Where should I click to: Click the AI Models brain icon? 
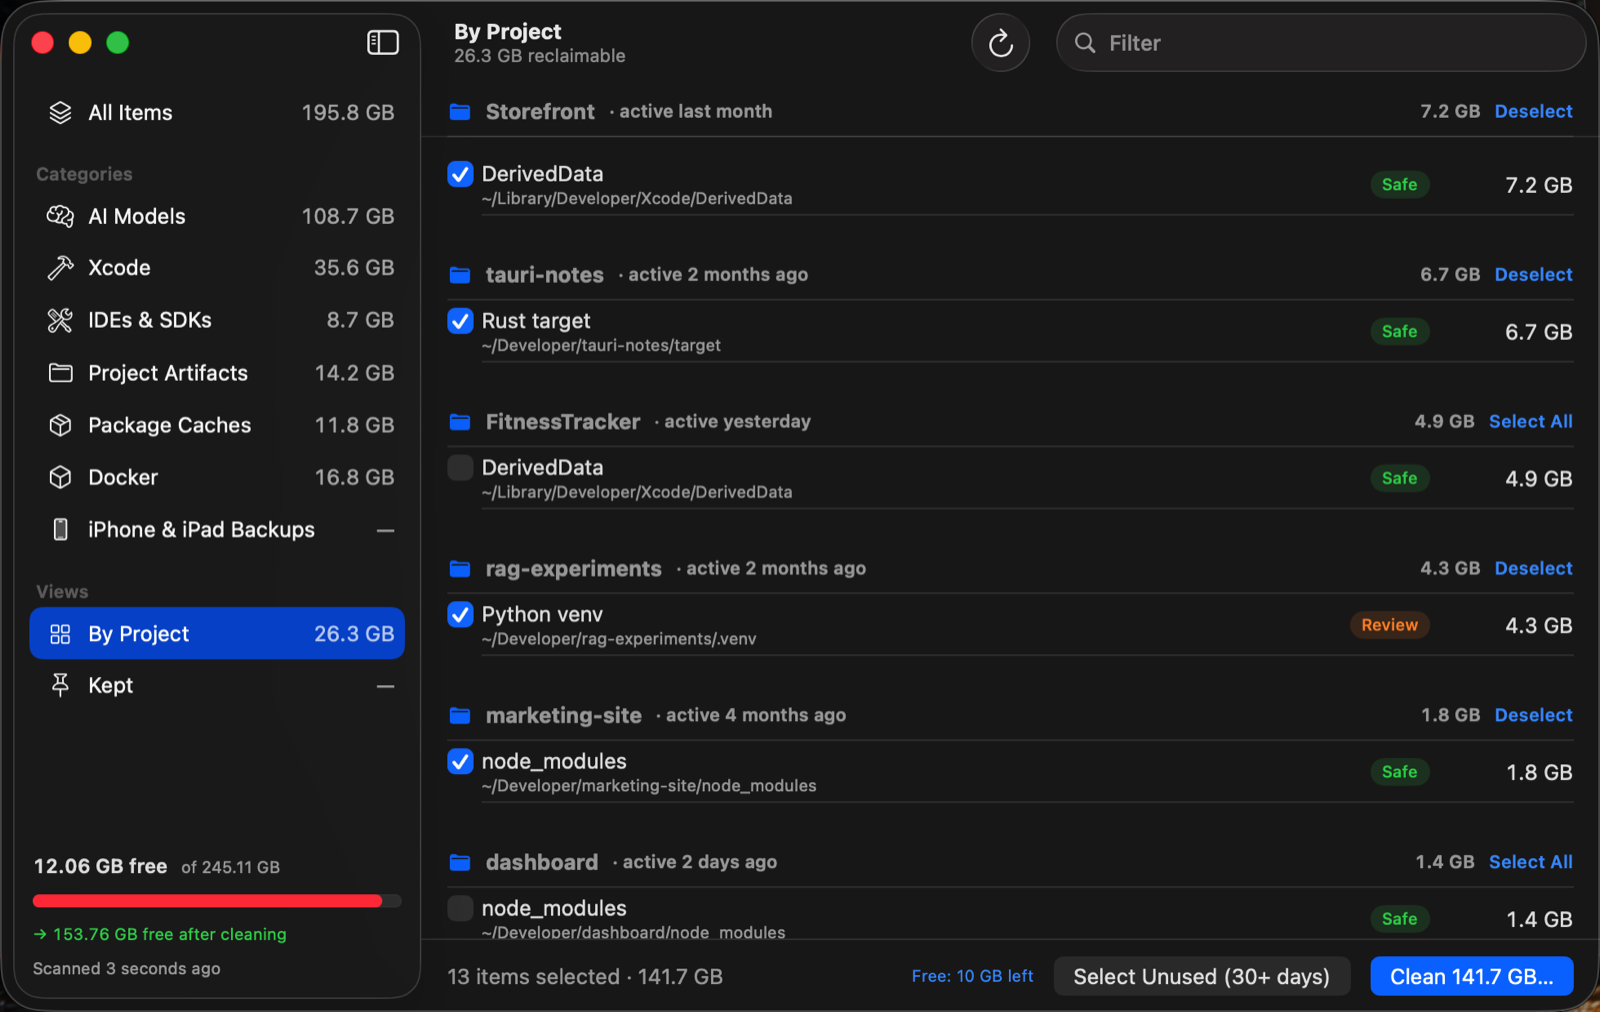[60, 216]
